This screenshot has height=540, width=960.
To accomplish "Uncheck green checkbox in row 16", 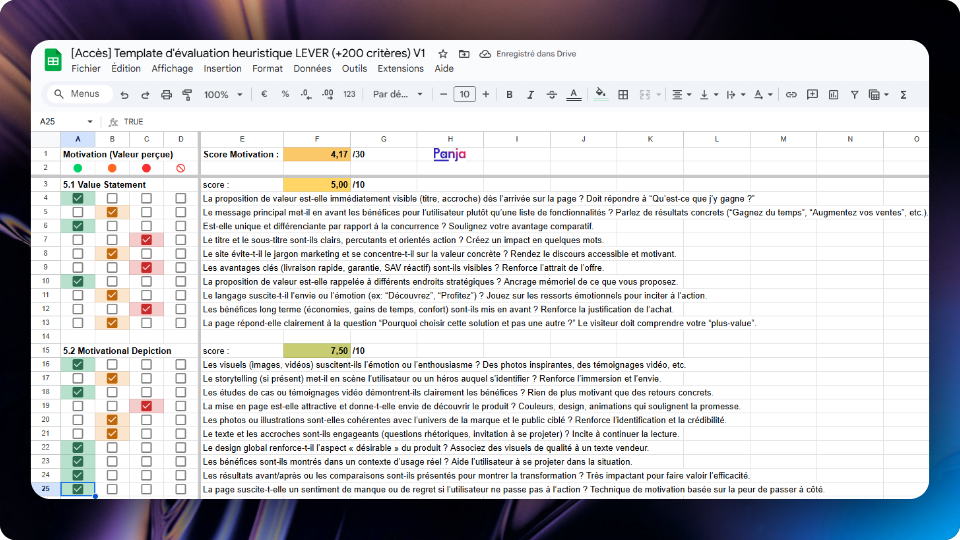I will coord(78,364).
